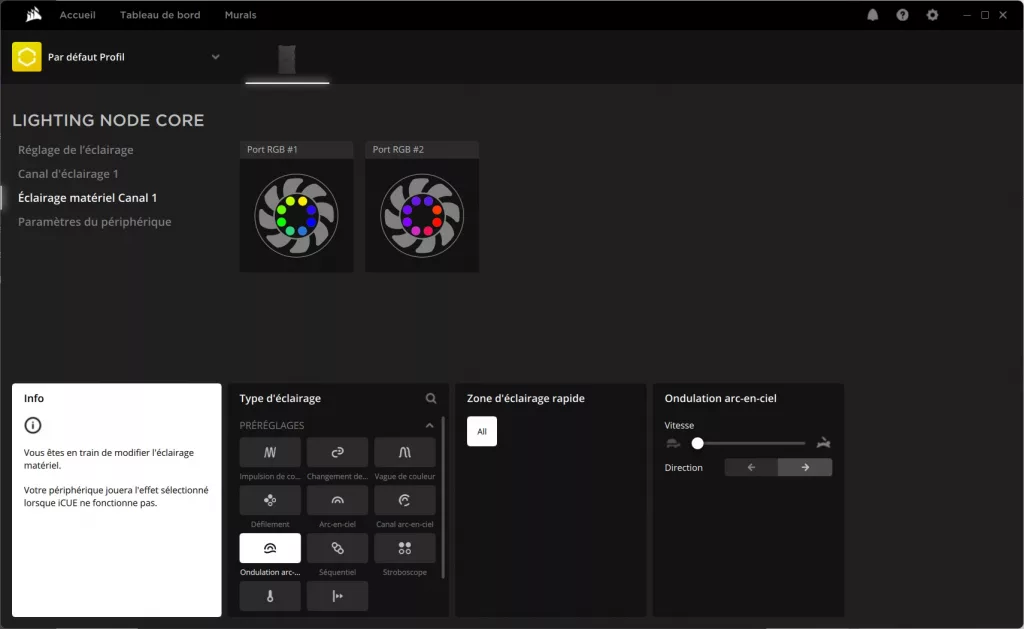Set direction to left arrow
This screenshot has height=629, width=1024.
coord(751,467)
